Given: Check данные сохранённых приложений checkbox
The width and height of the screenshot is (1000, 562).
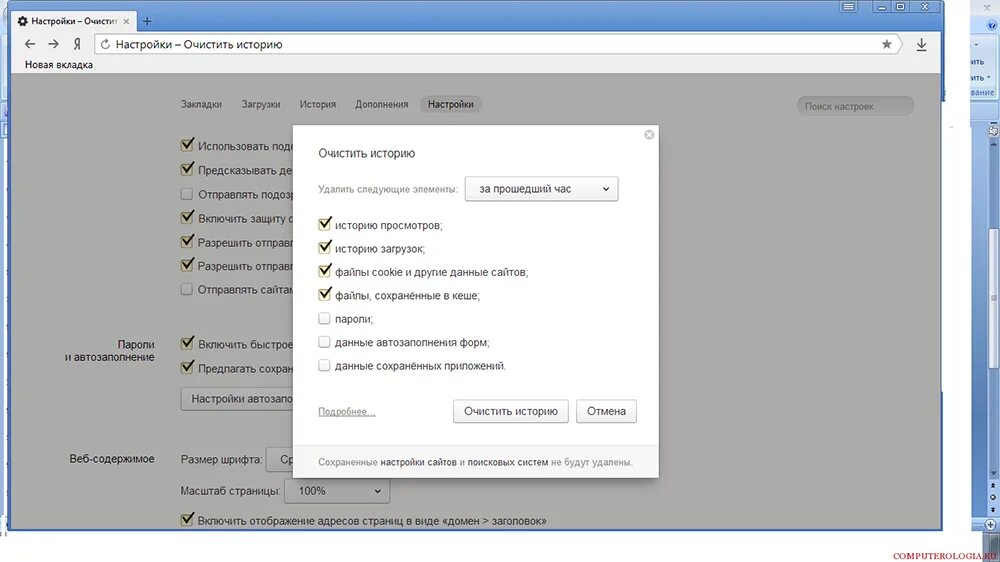Looking at the screenshot, I should (324, 366).
